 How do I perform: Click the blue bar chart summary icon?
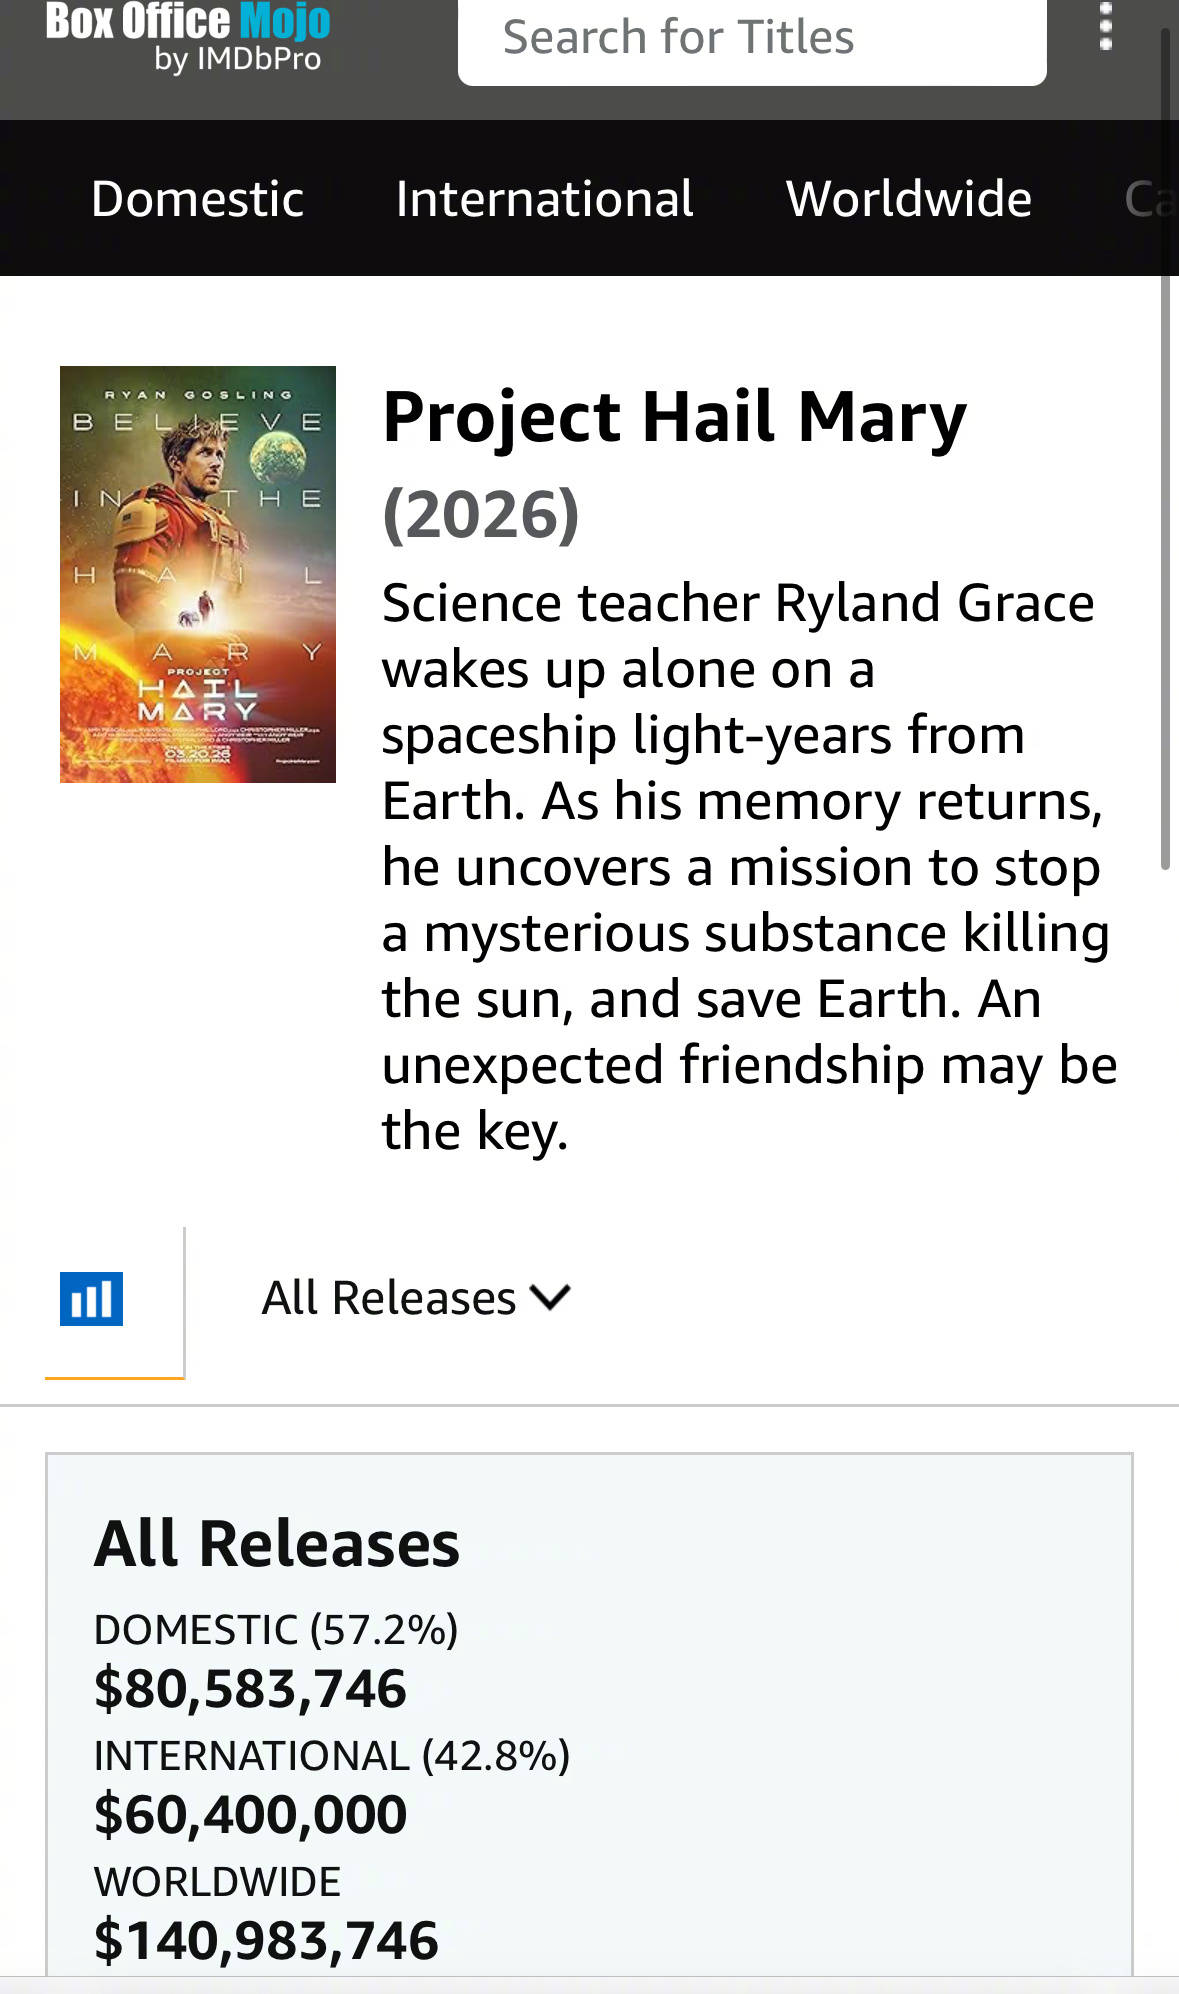coord(91,1299)
